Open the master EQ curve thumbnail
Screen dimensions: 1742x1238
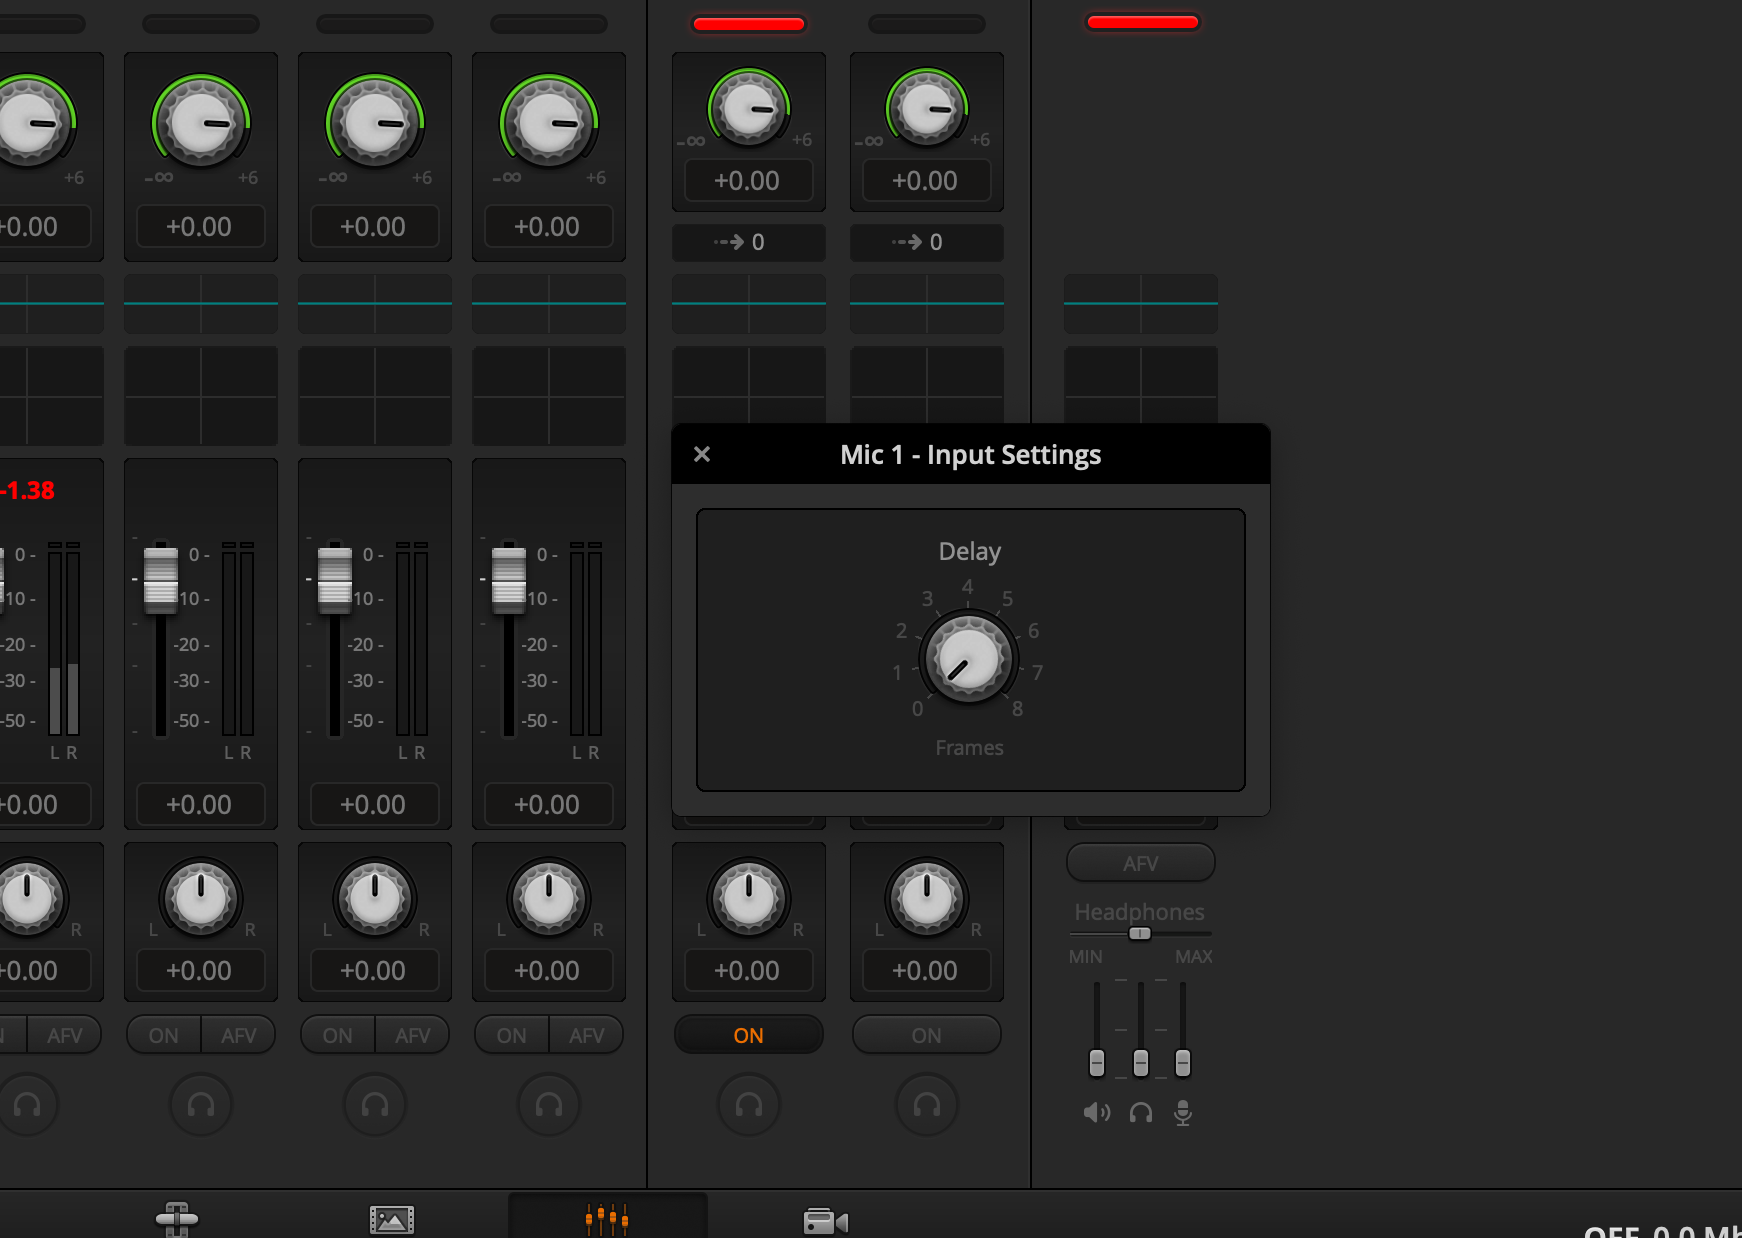click(x=1141, y=304)
